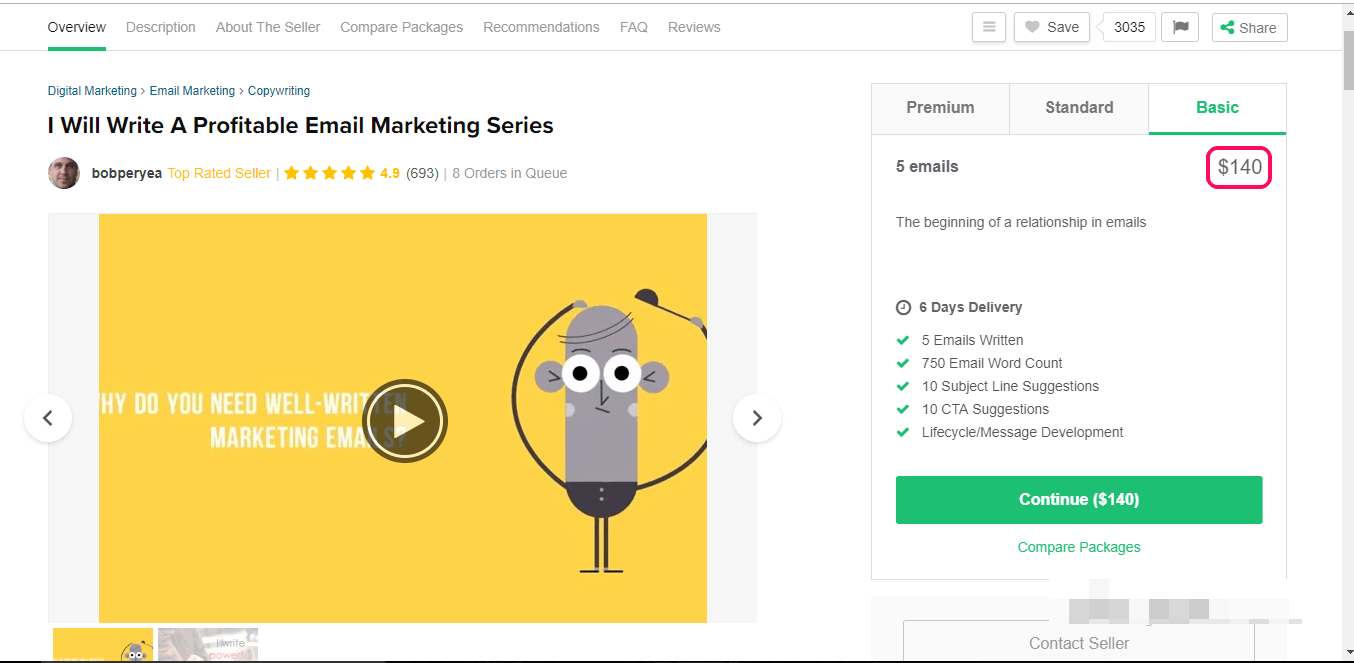This screenshot has width=1354, height=663.
Task: Select the Standard package tab
Action: pyautogui.click(x=1078, y=108)
